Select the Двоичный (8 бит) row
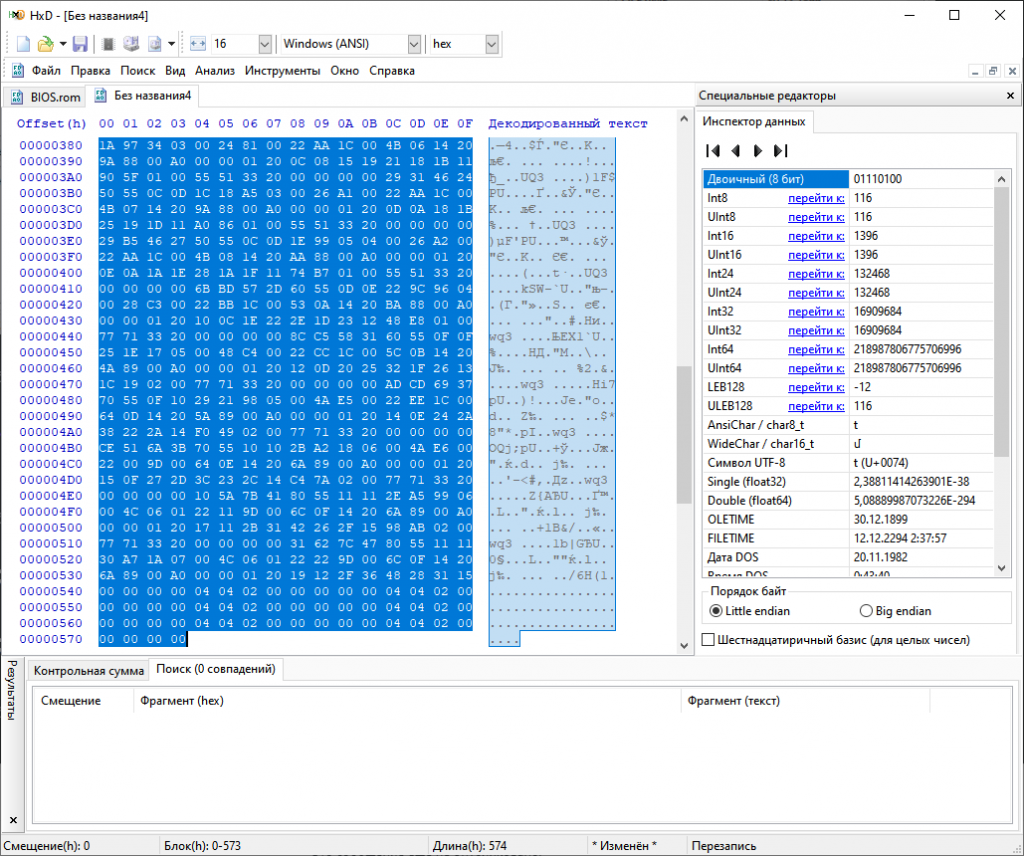The image size is (1024, 856). tap(848, 179)
